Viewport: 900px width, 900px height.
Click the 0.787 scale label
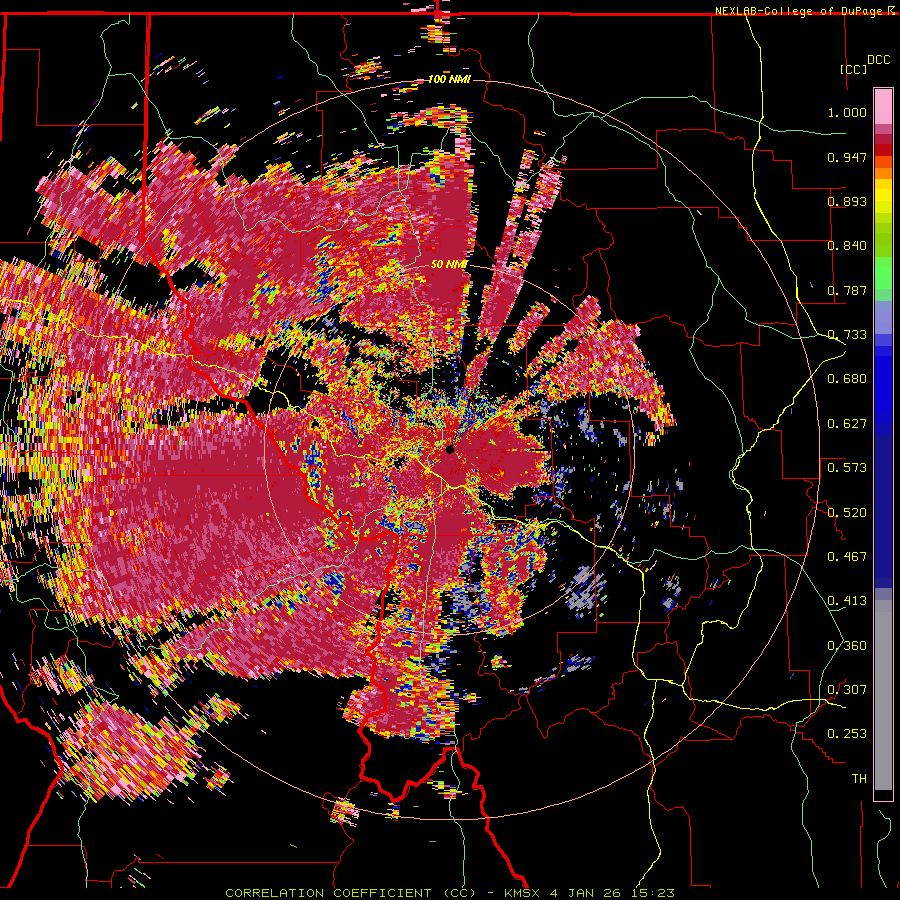coord(847,290)
